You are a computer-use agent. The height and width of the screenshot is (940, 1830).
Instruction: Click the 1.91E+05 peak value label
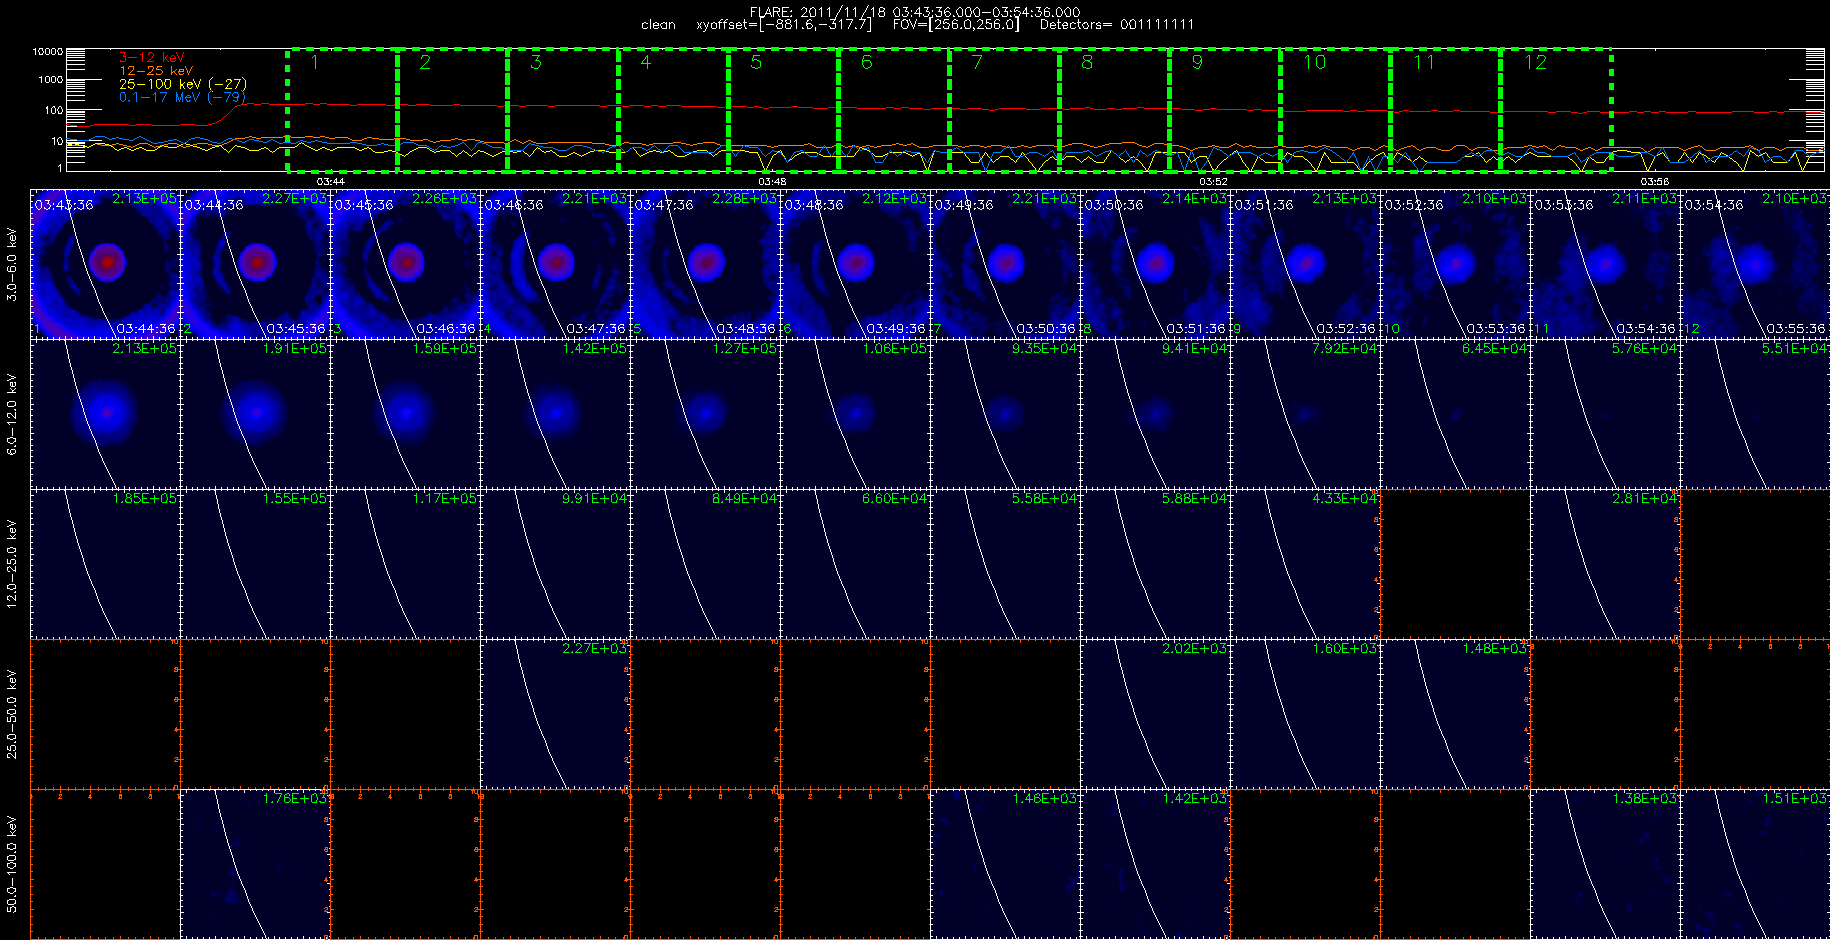[295, 349]
